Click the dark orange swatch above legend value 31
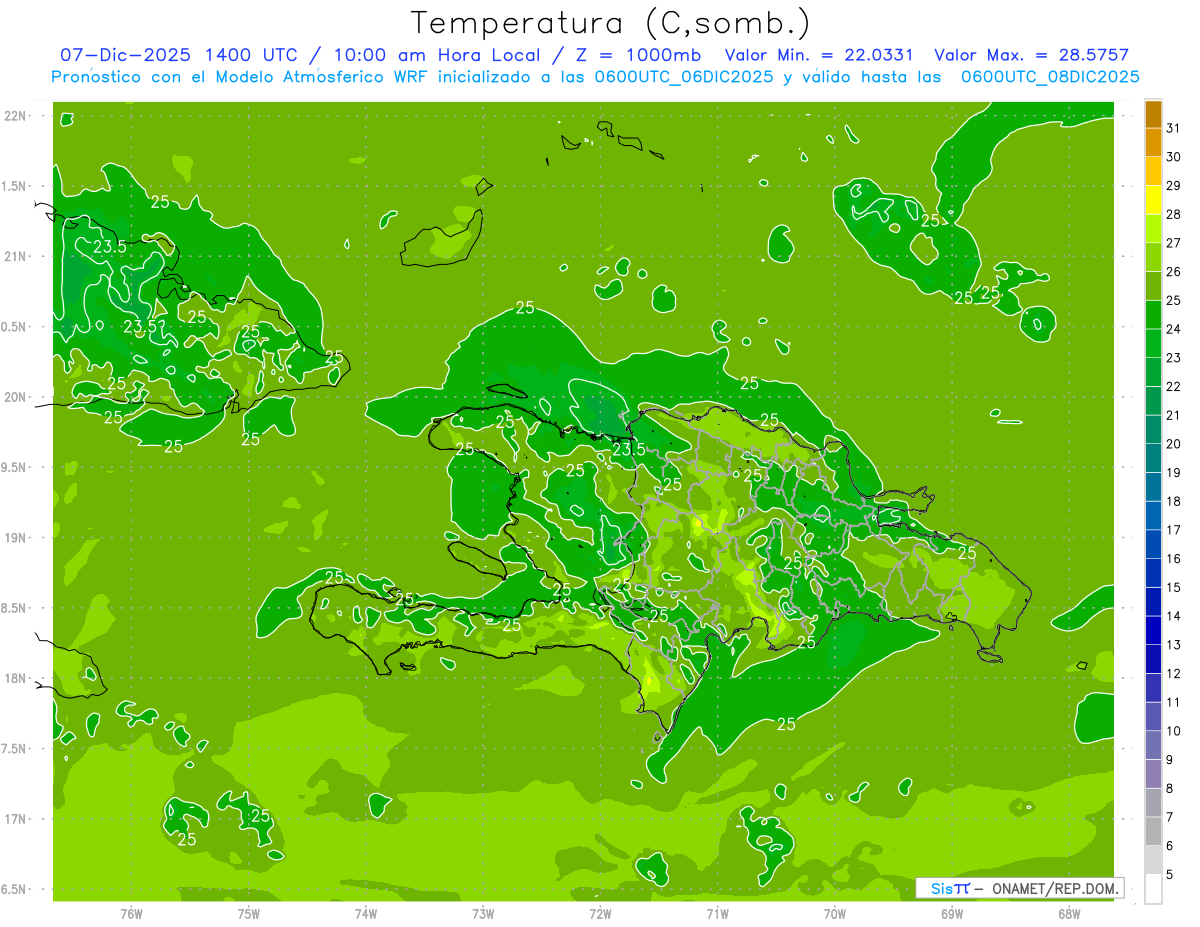The image size is (1200, 927). (x=1153, y=114)
